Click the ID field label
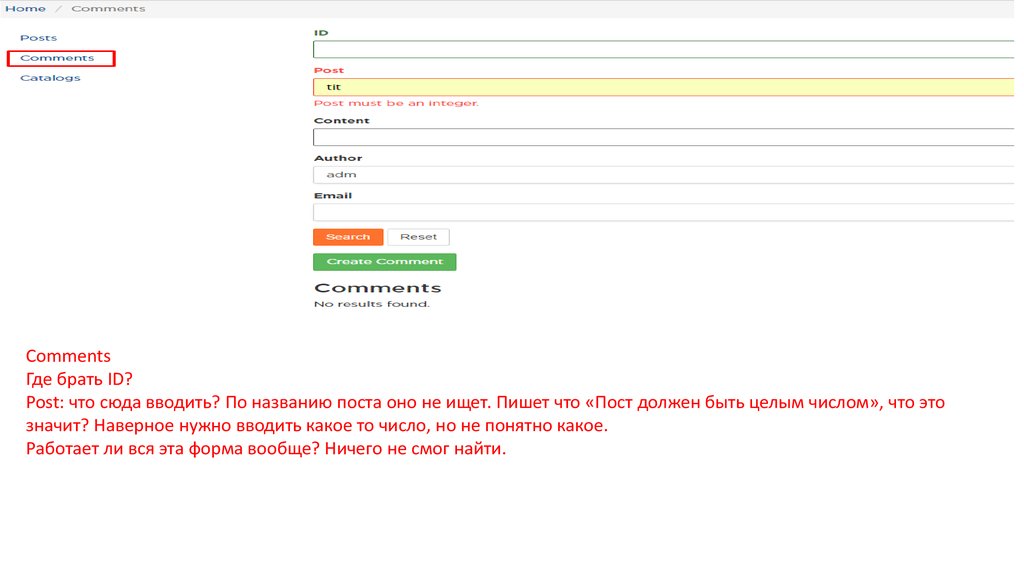Image resolution: width=1024 pixels, height=574 pixels. pyautogui.click(x=321, y=33)
